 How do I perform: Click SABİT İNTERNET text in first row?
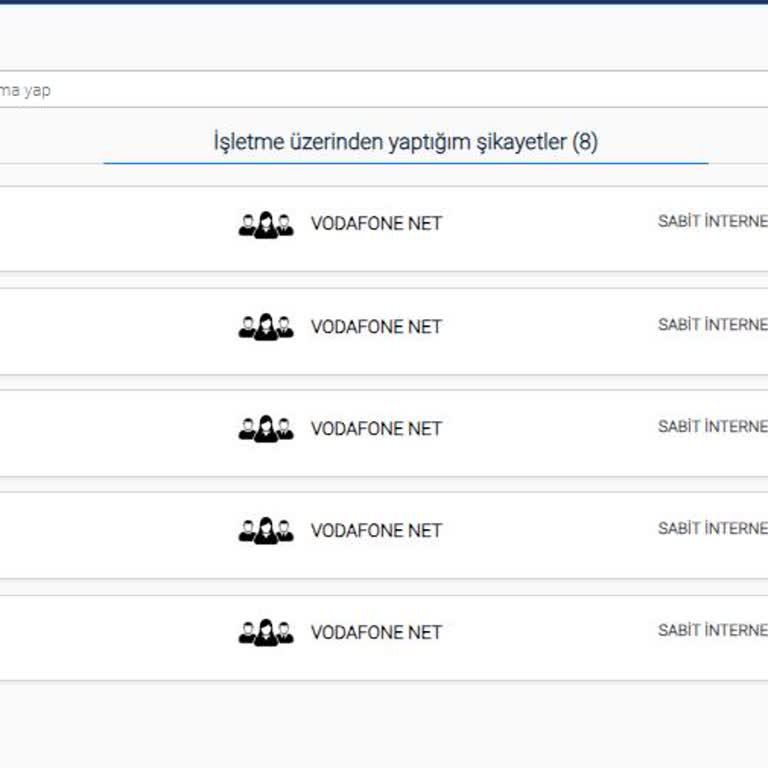point(713,221)
